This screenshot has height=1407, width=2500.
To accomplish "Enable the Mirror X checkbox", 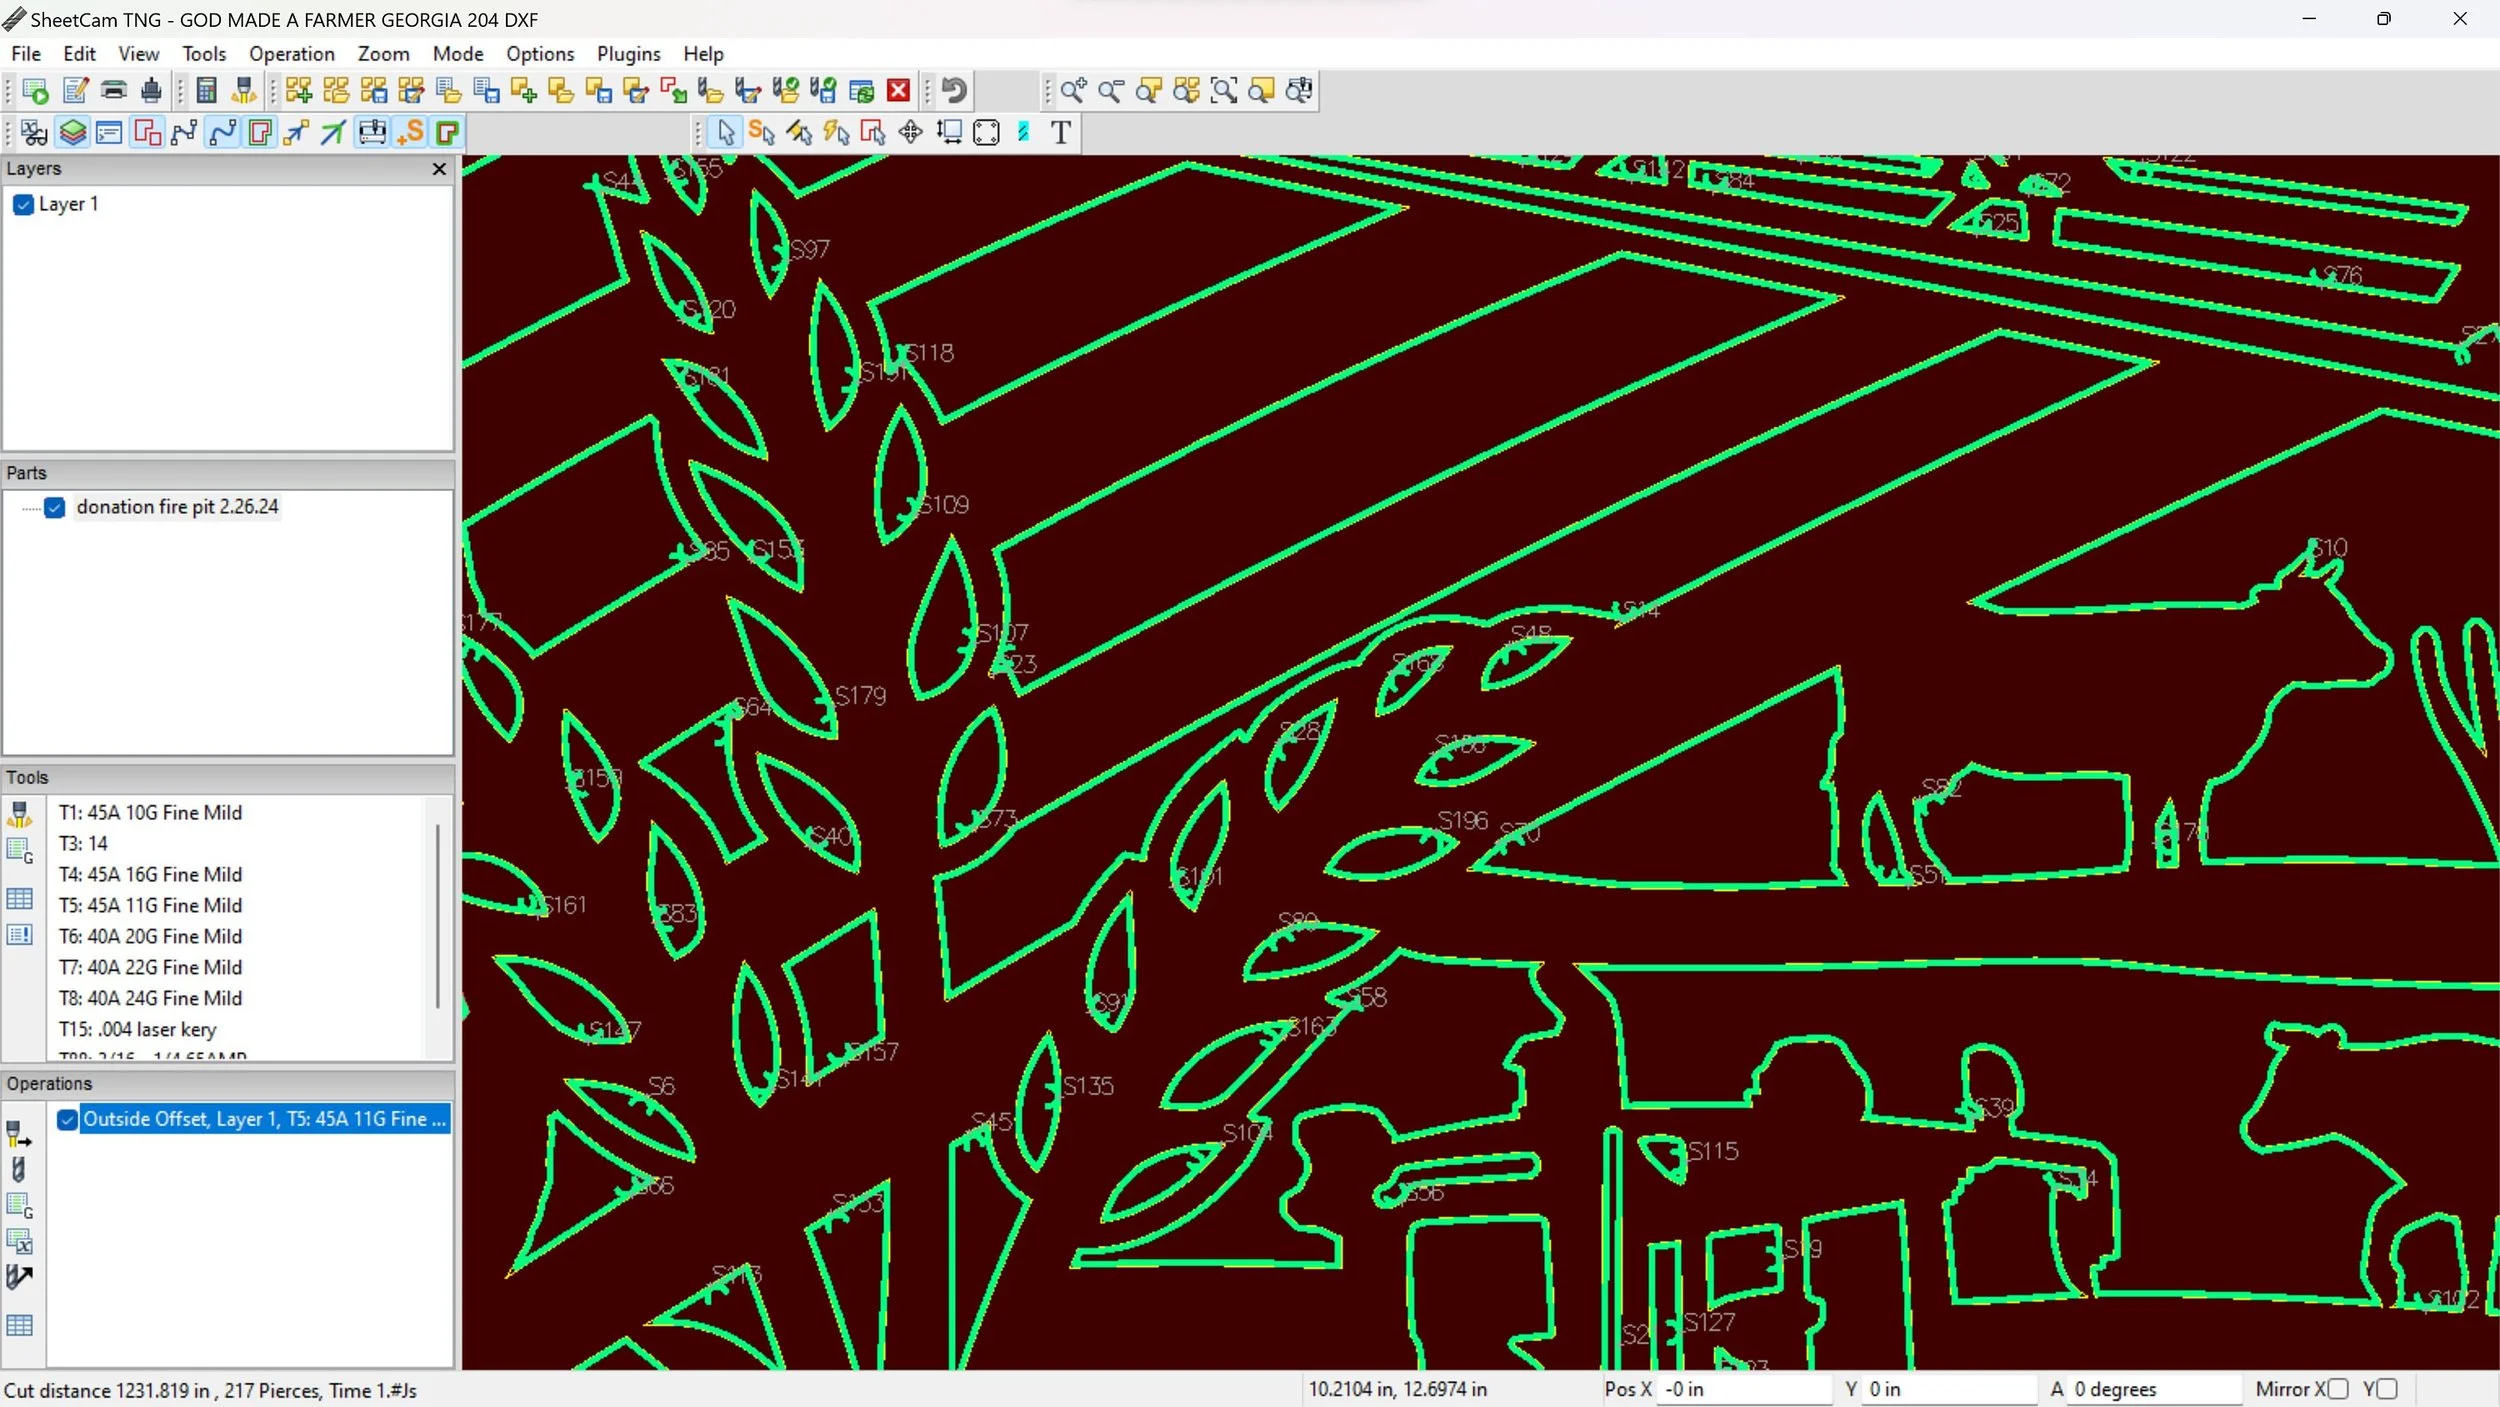I will (x=2337, y=1389).
